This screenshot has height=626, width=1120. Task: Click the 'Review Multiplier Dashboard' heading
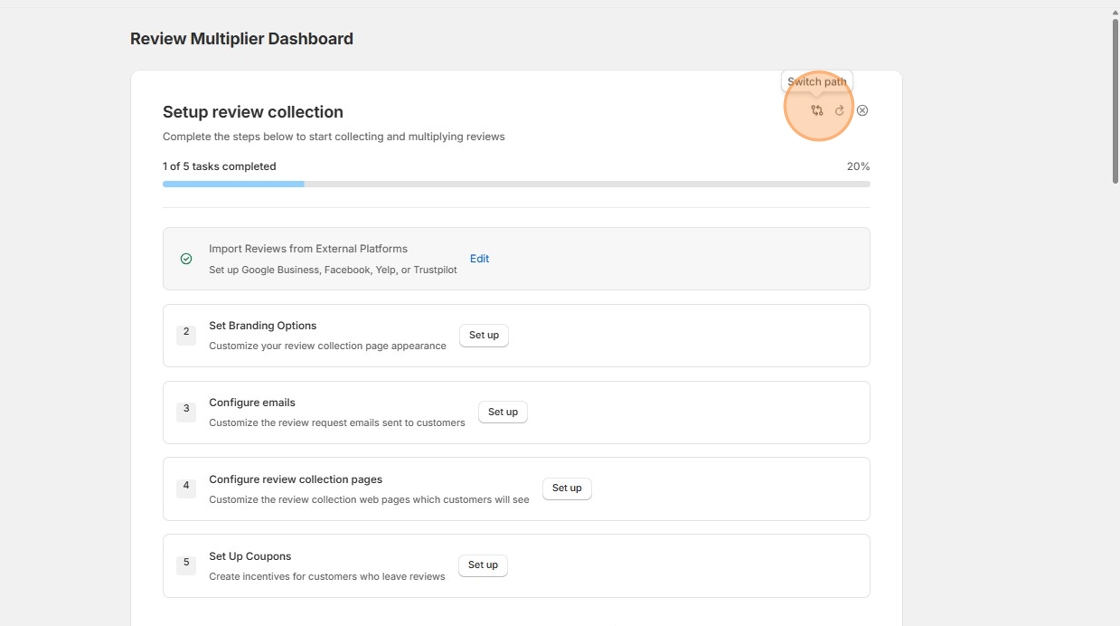241,39
